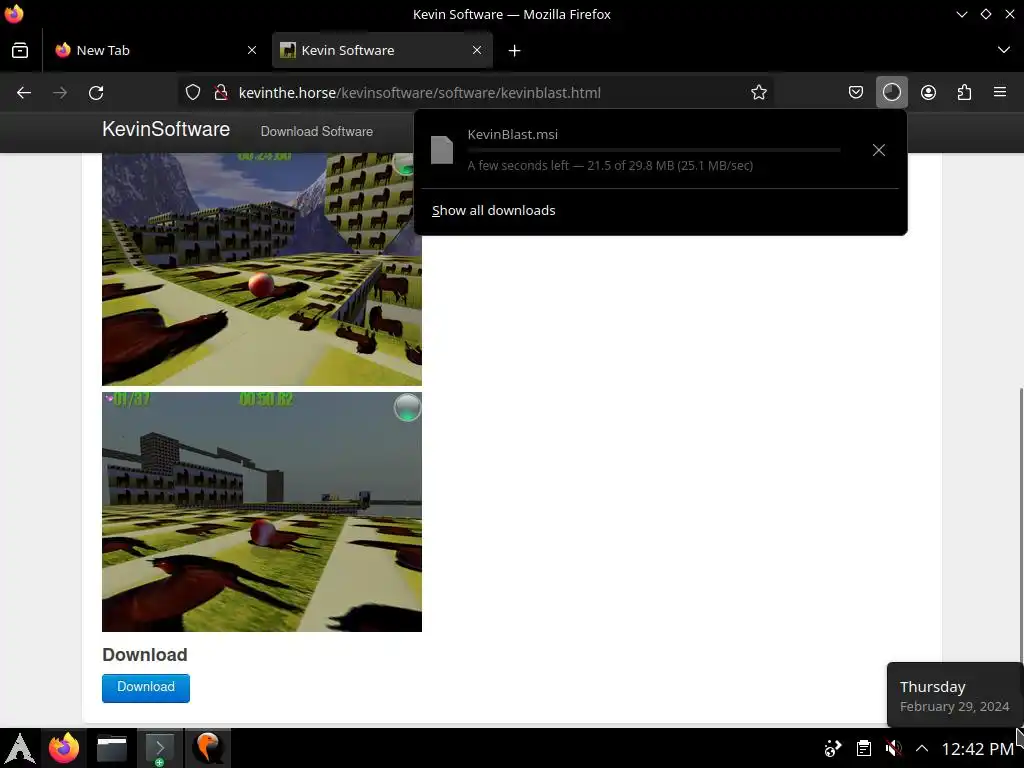Click the KevinSoftware site title
This screenshot has width=1024, height=768.
tap(166, 129)
